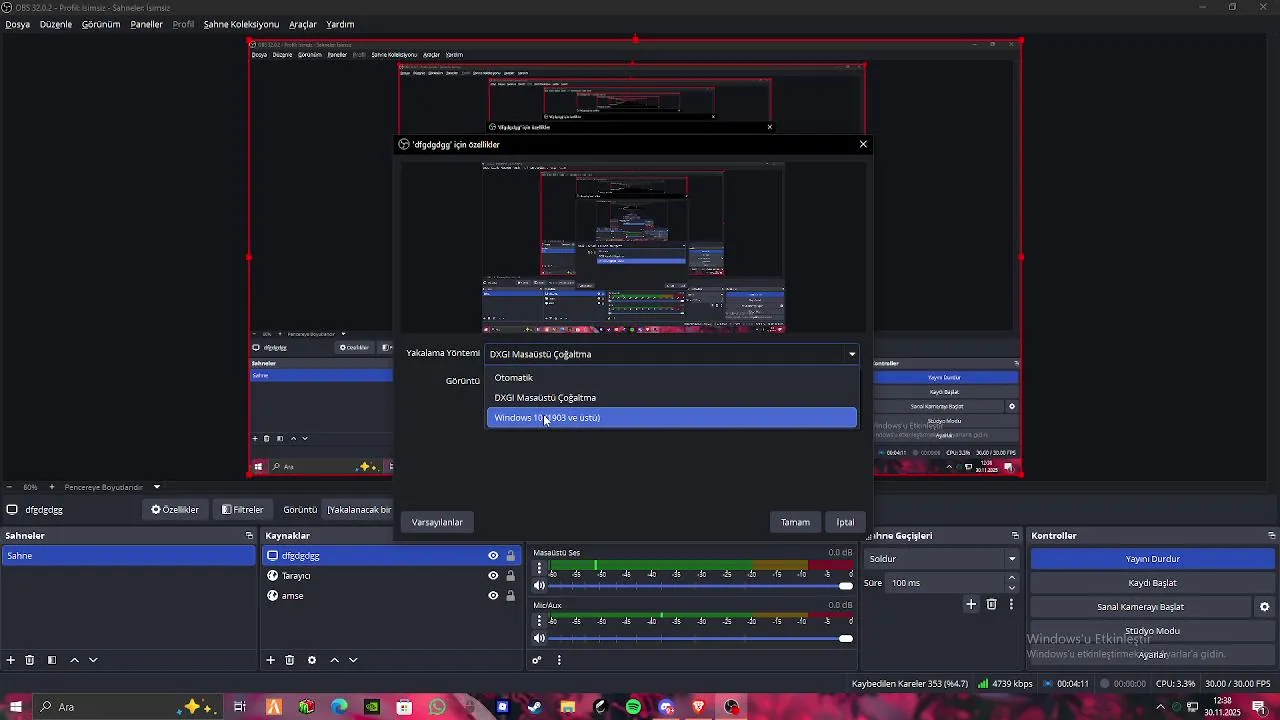This screenshot has width=1280, height=720.
Task: Expand Yakalama Yöntemi combo box
Action: click(672, 354)
